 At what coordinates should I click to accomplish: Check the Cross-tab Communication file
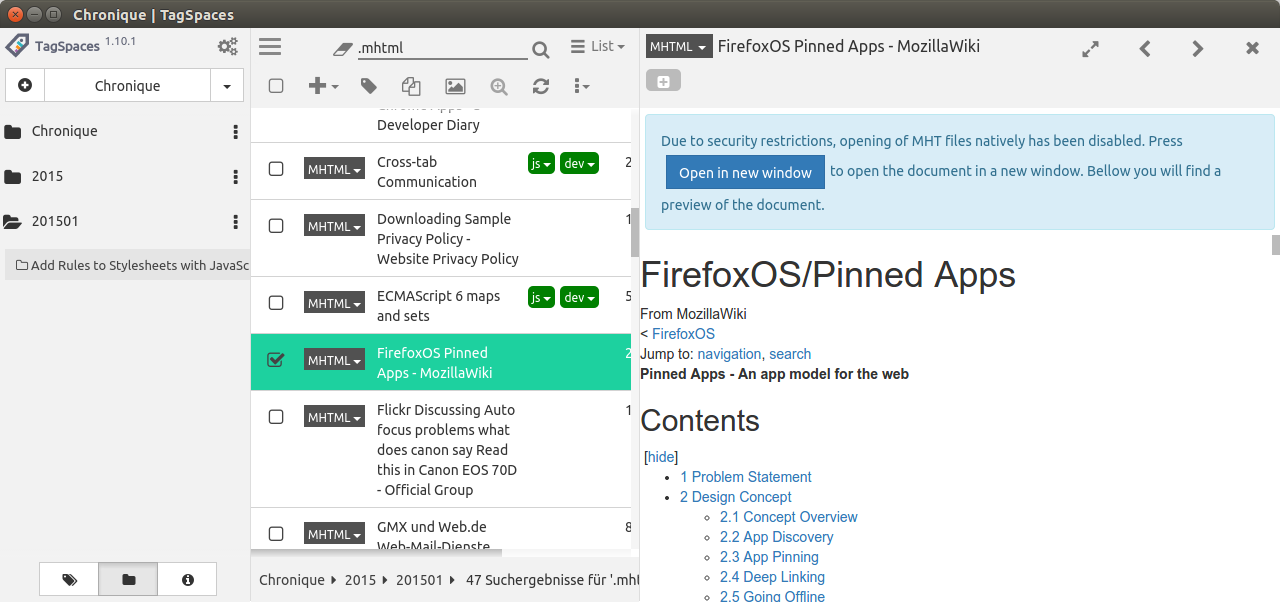[x=276, y=169]
